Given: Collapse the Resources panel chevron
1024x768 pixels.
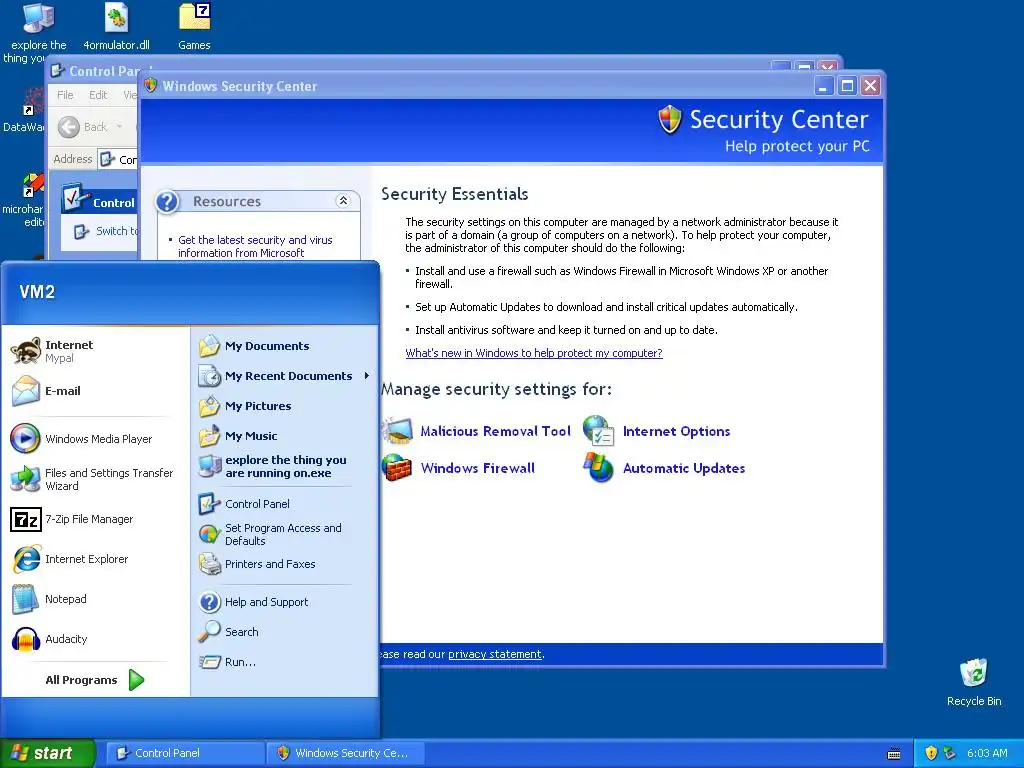Looking at the screenshot, I should coord(343,201).
